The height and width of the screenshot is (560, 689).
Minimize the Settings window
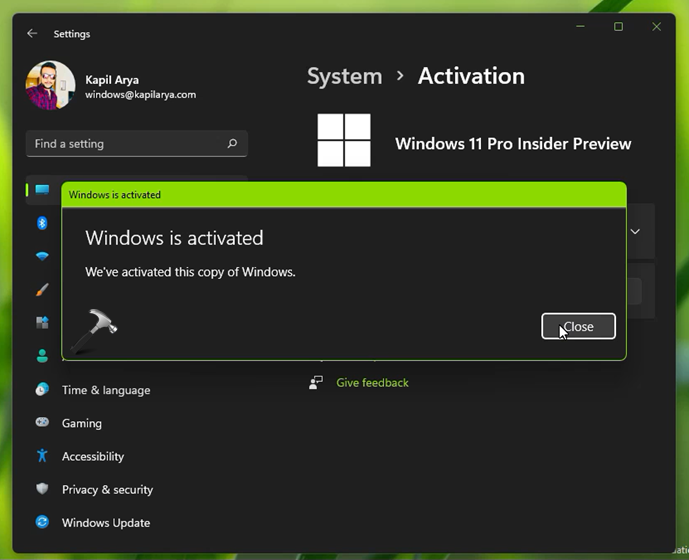coord(580,26)
